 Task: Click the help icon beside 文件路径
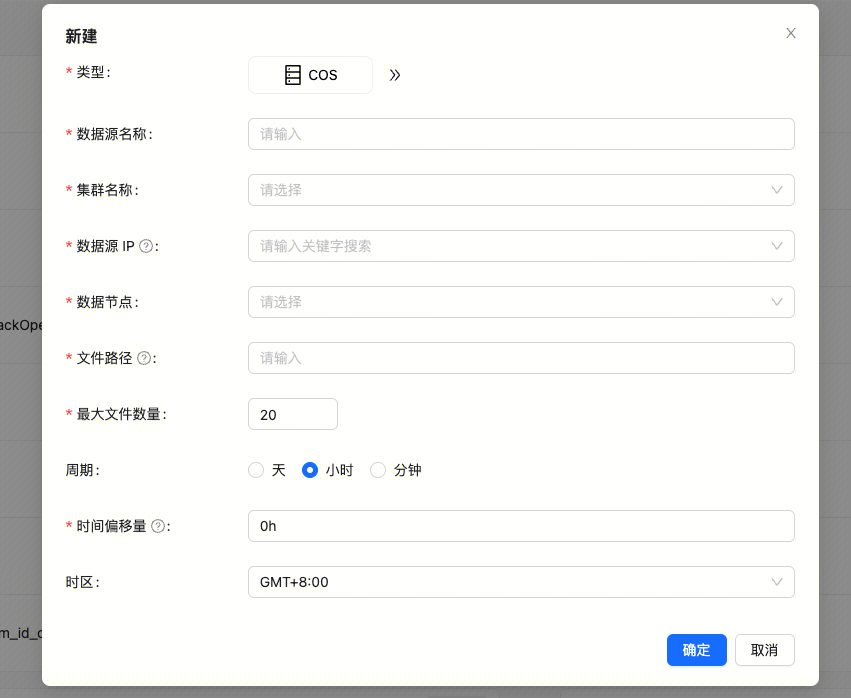(144, 358)
